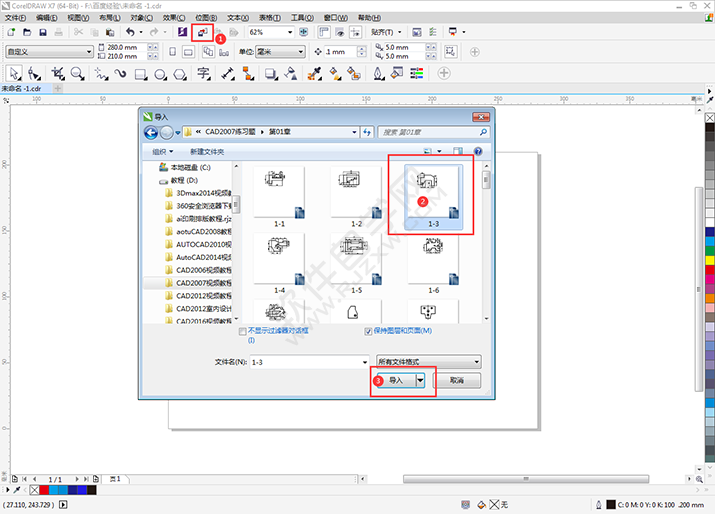Uncheck the 保持图层和页面 checkbox
The image size is (715, 514).
pyautogui.click(x=367, y=330)
